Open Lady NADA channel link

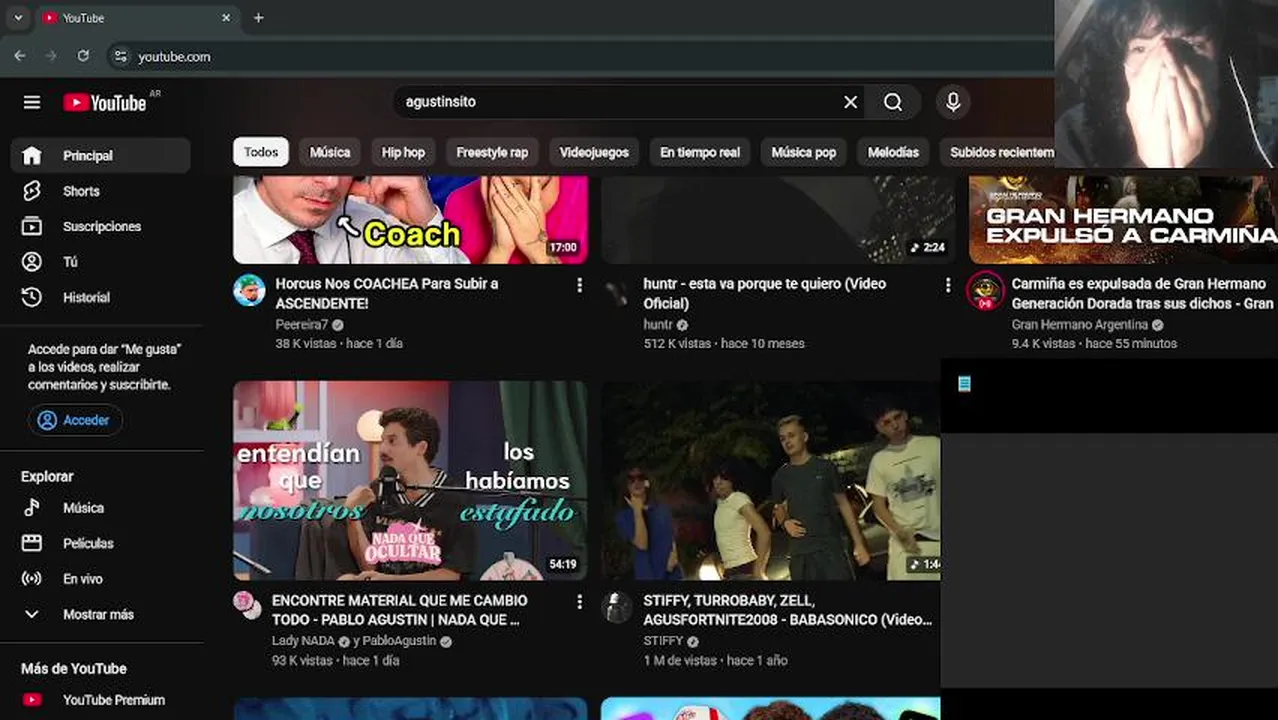pos(303,642)
